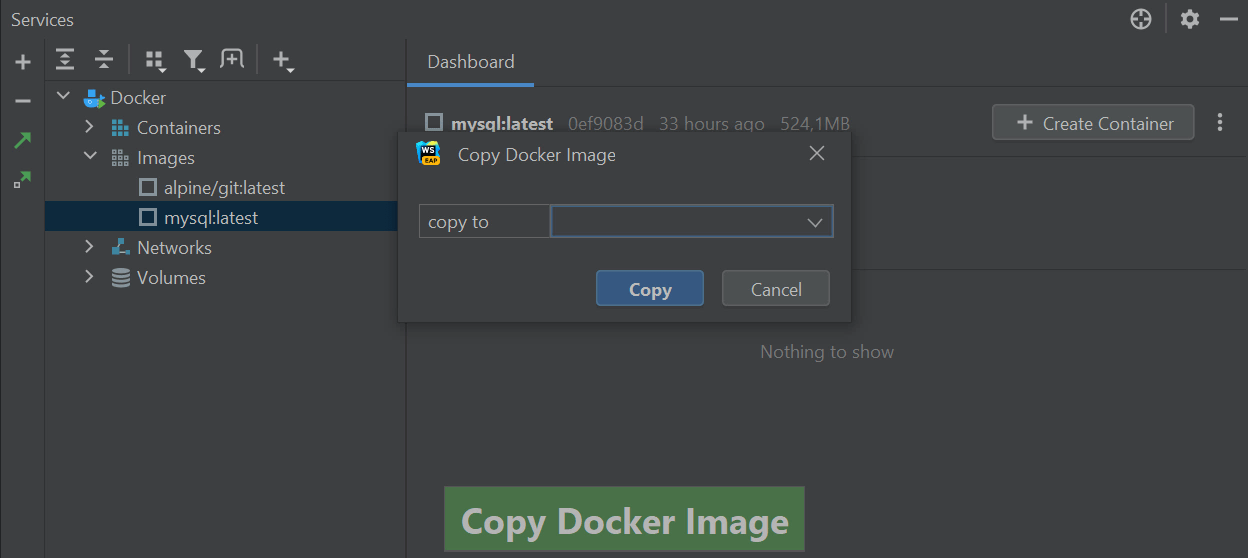This screenshot has width=1248, height=558.
Task: Expand the Containers tree node
Action: point(89,127)
